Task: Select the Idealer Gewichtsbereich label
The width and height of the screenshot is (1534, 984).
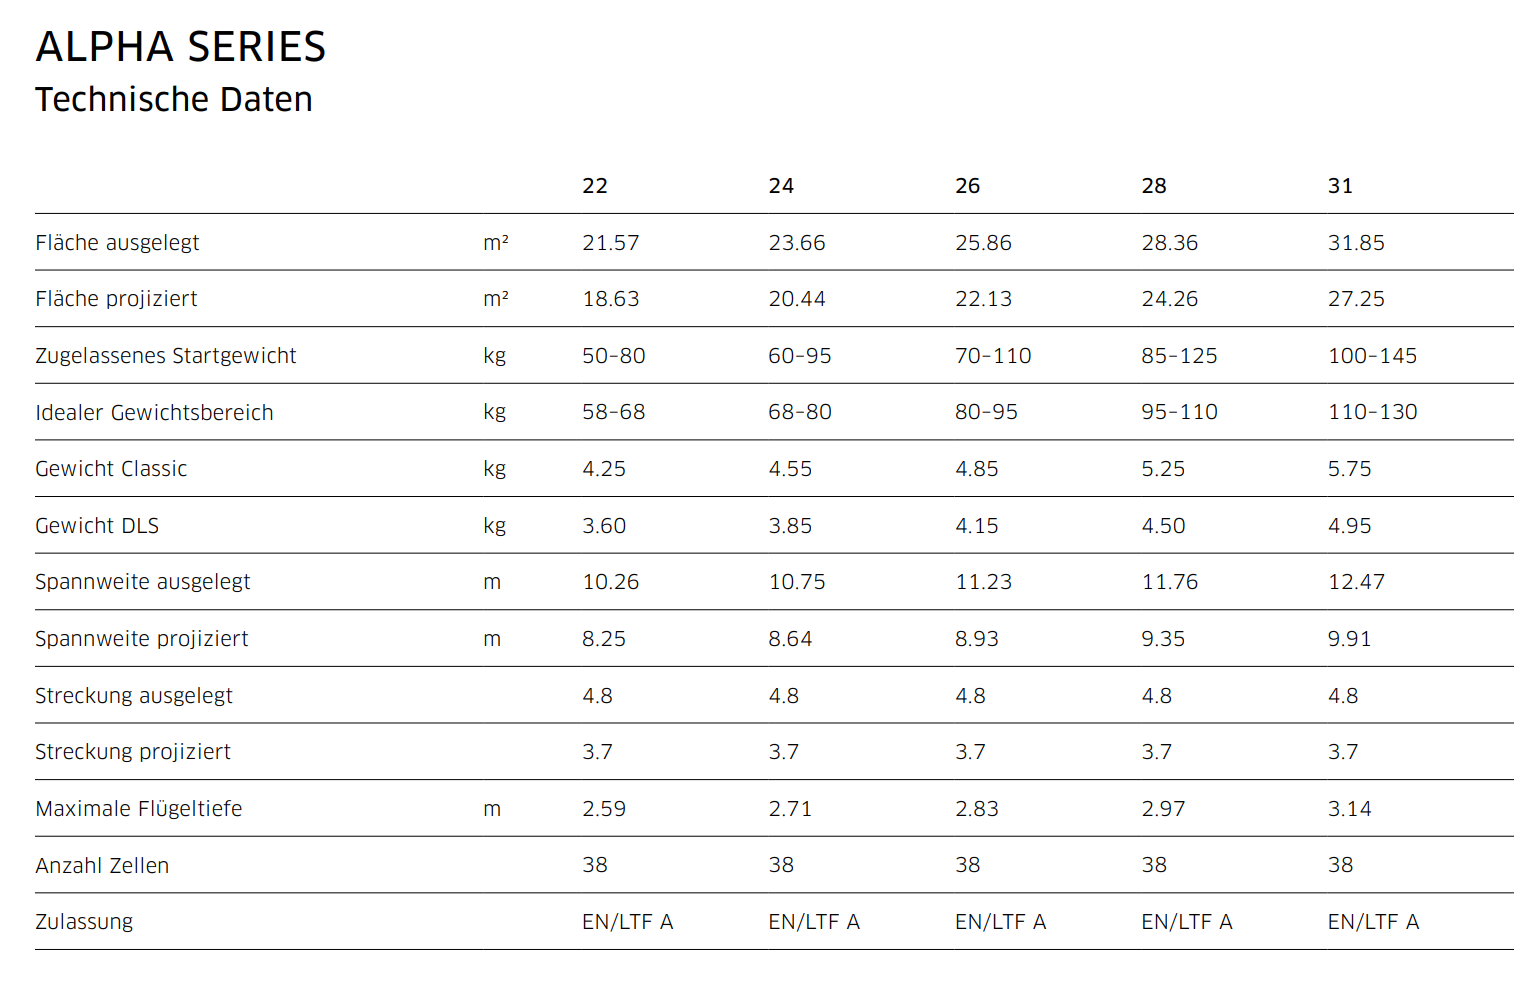Action: (154, 413)
